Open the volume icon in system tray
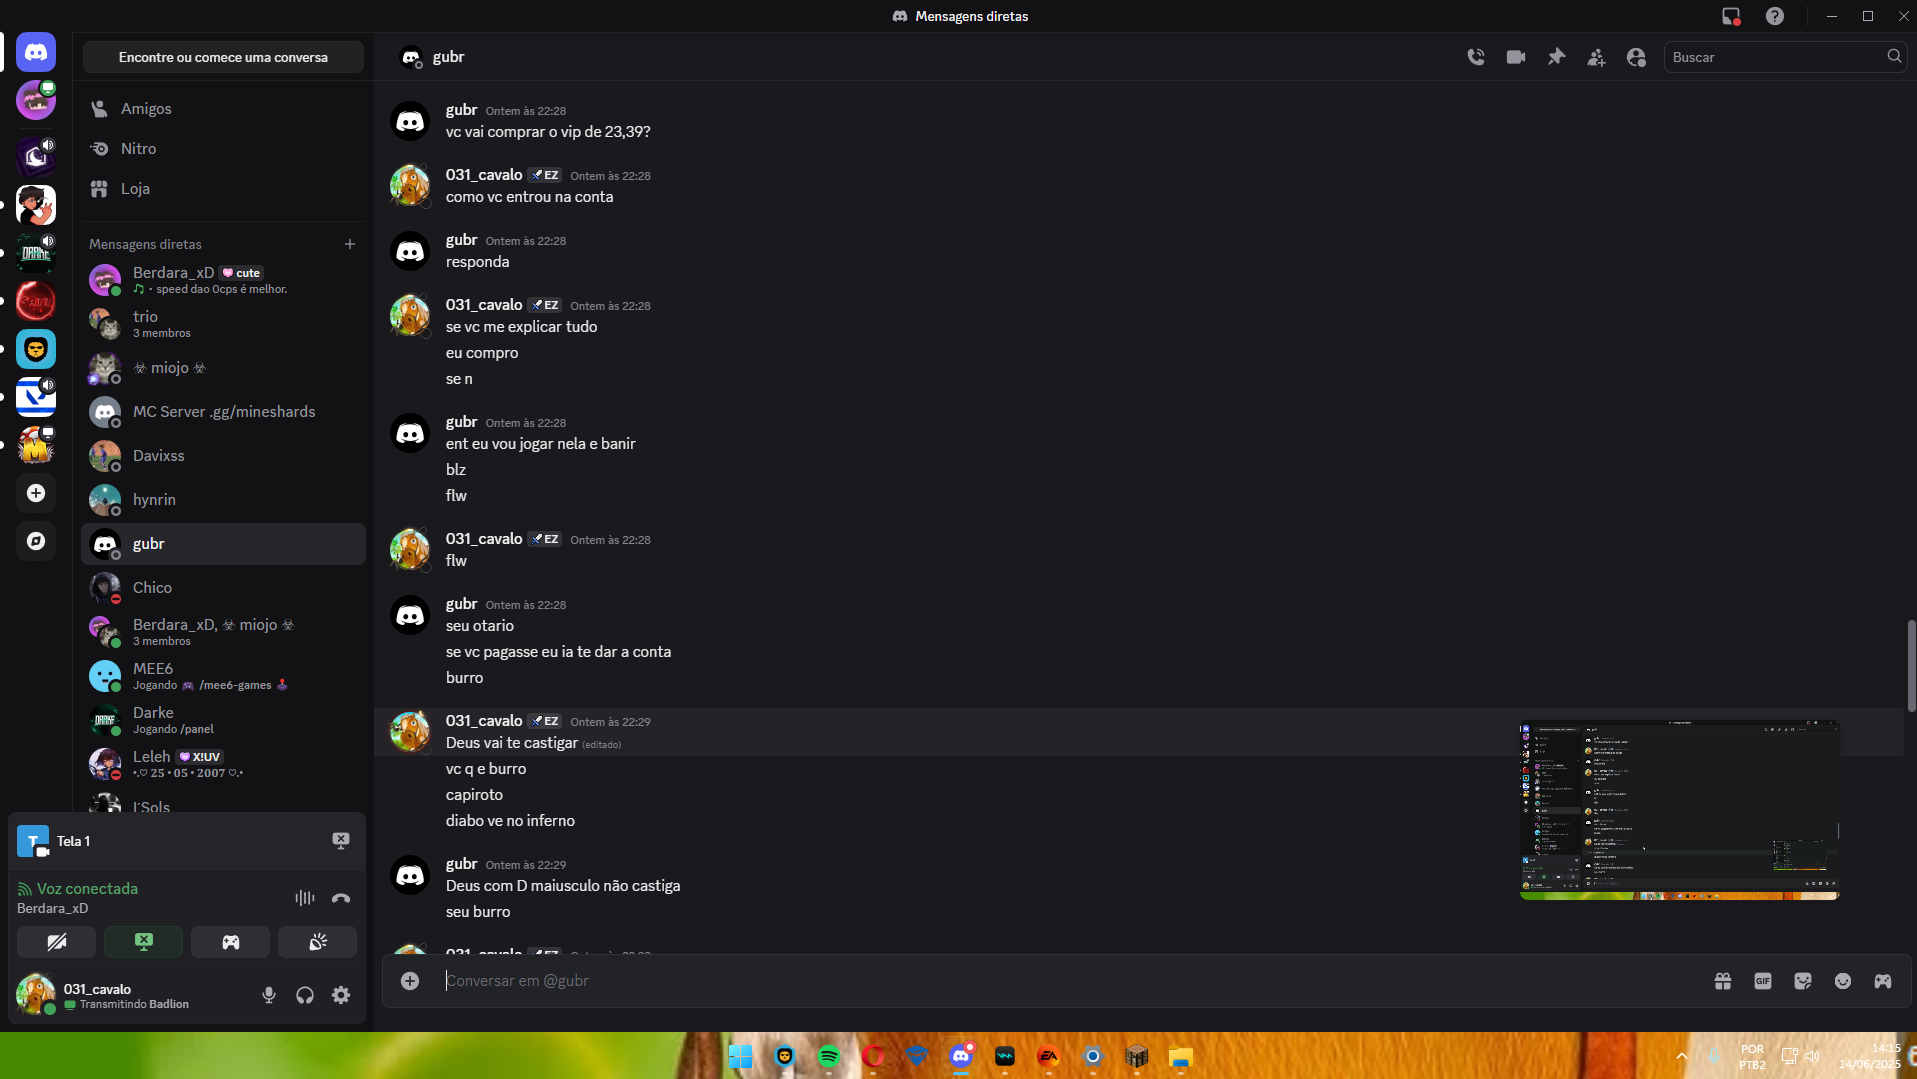Image resolution: width=1917 pixels, height=1079 pixels. (x=1813, y=1057)
